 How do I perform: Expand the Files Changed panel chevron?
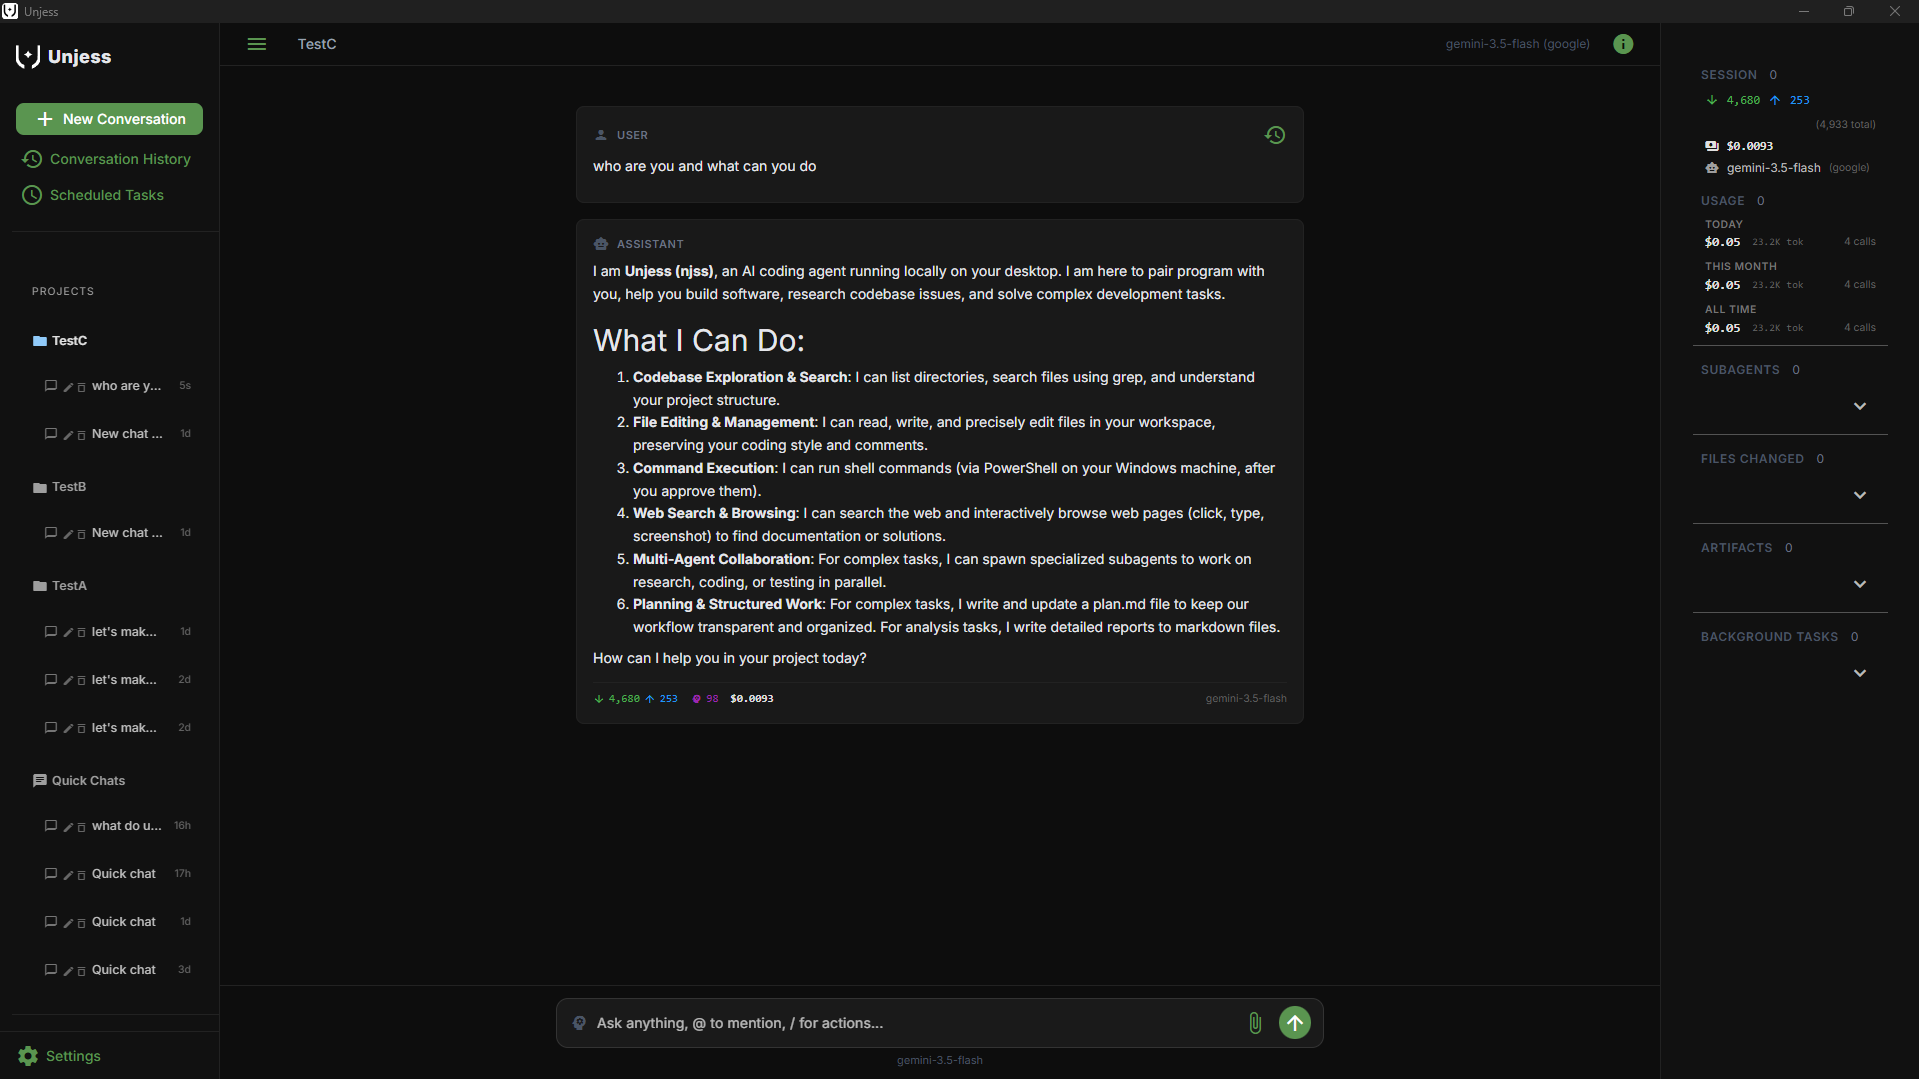(x=1860, y=495)
